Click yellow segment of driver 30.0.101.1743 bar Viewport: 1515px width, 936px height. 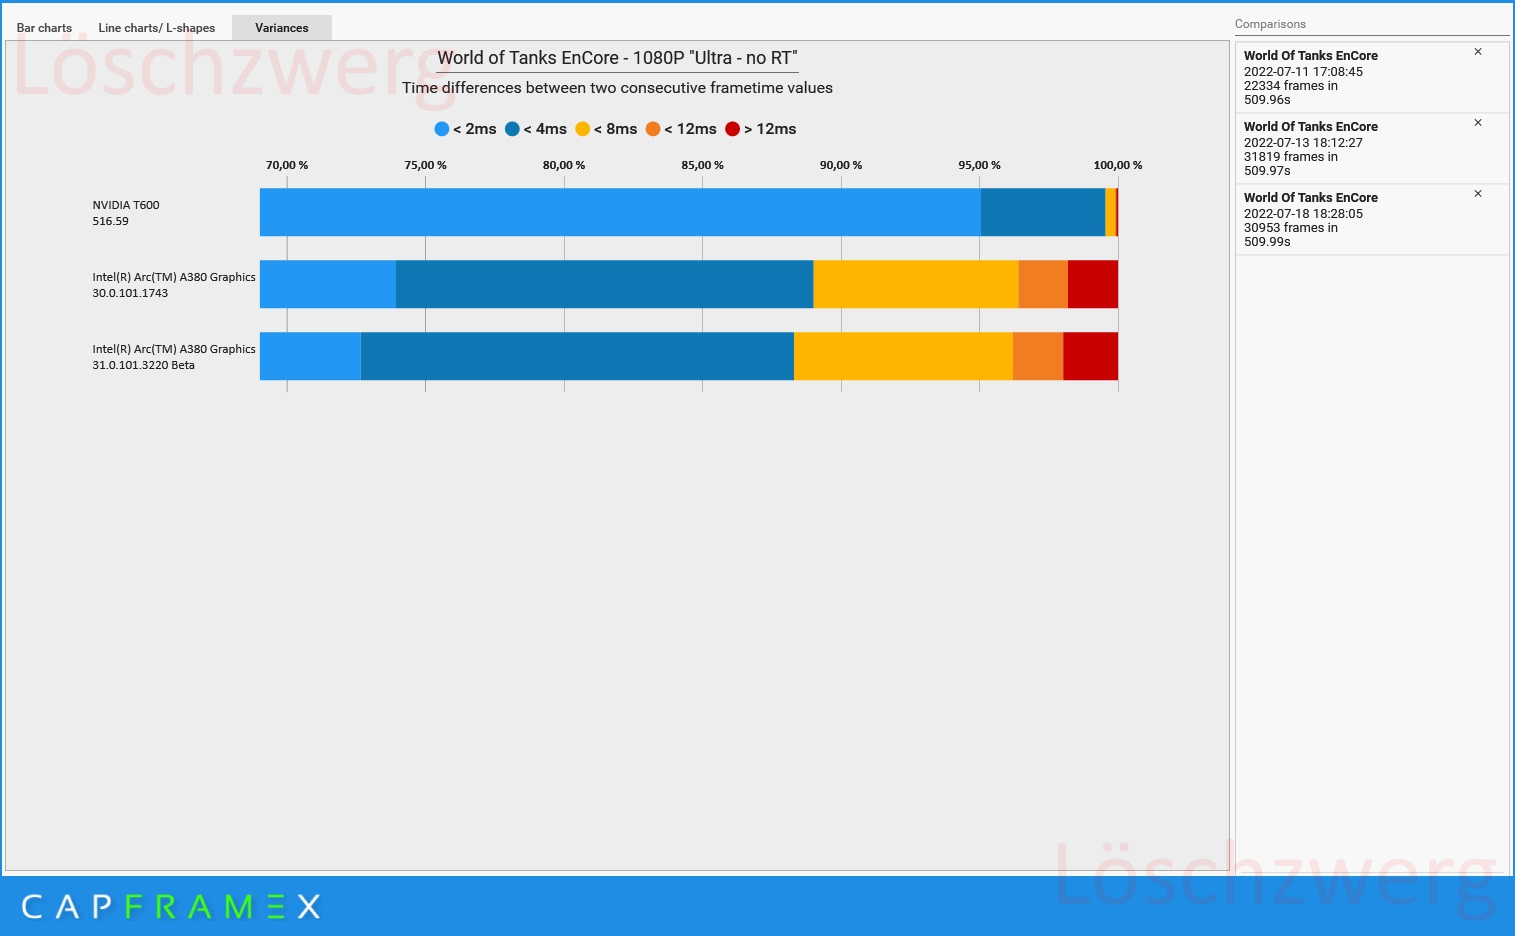coord(916,284)
